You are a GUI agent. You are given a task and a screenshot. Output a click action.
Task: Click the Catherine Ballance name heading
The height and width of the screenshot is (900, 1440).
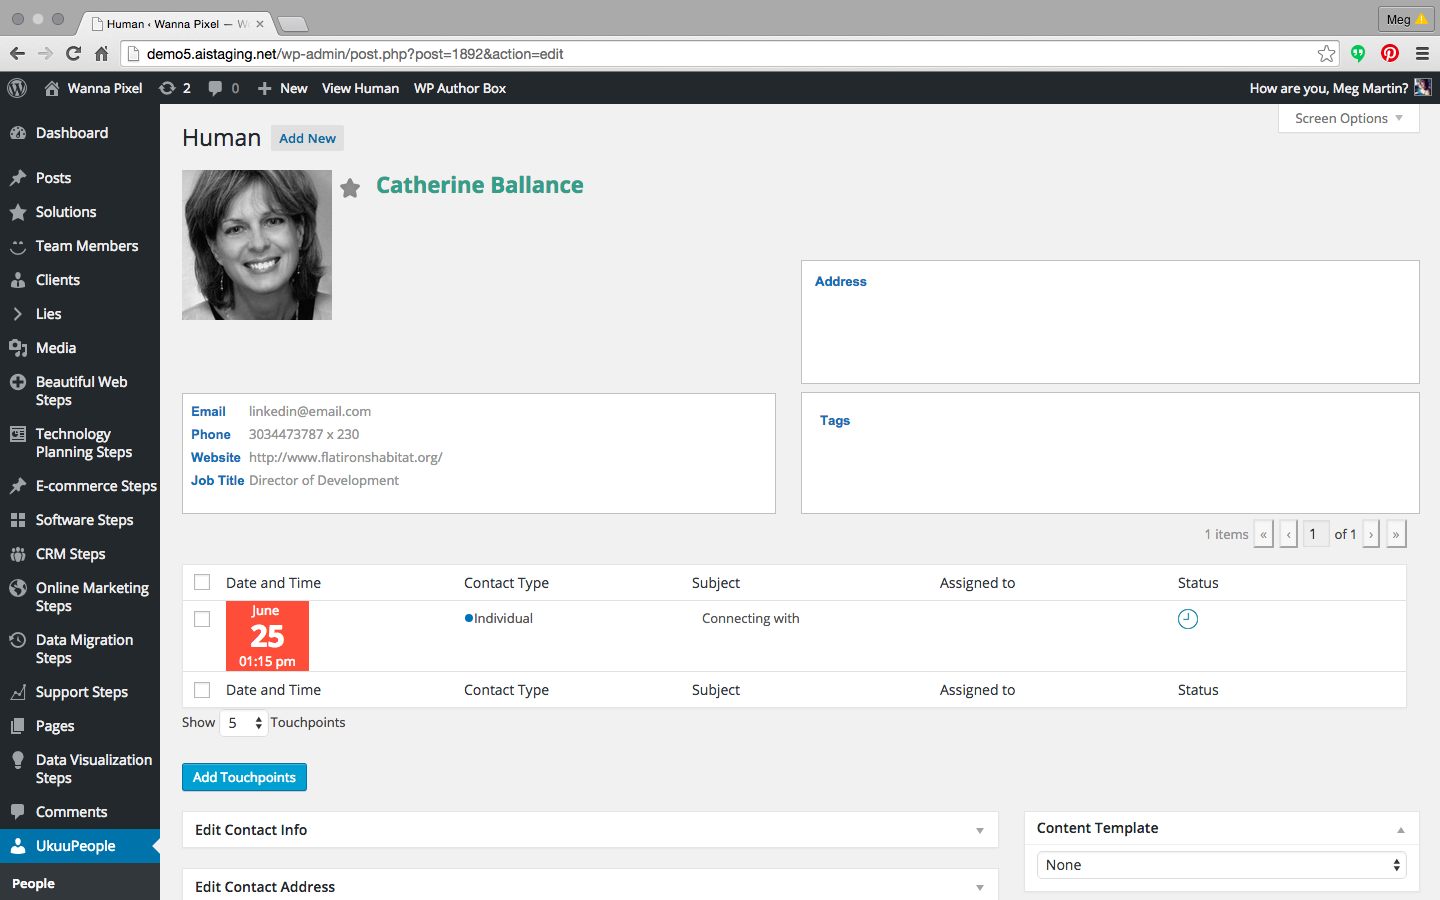pos(480,185)
